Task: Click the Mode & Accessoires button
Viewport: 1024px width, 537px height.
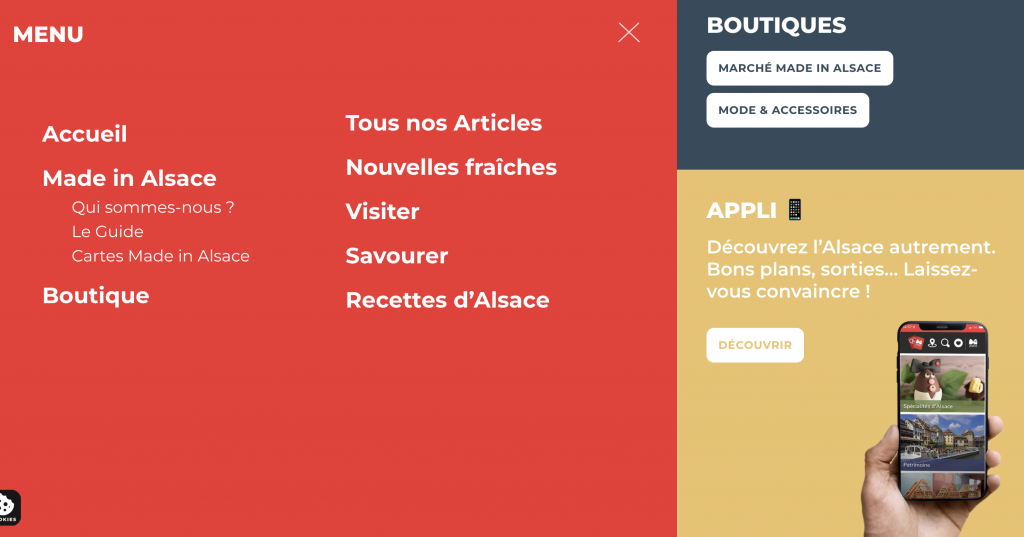Action: pos(788,110)
